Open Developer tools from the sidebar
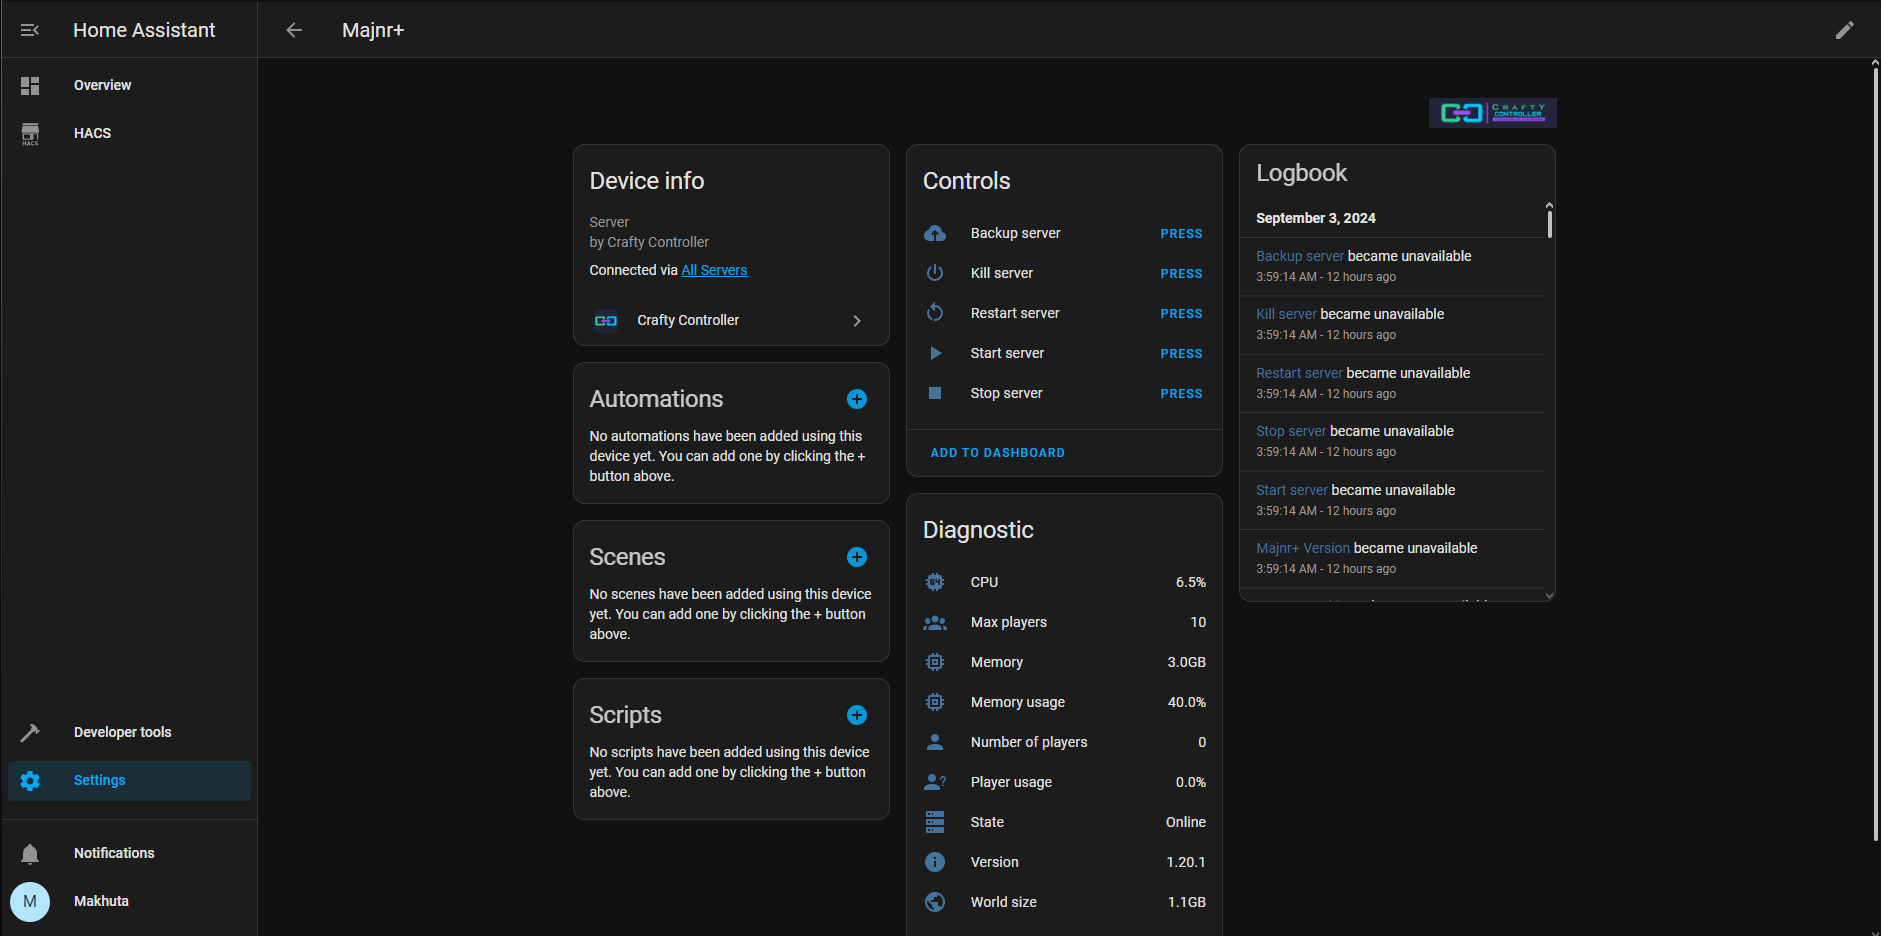The width and height of the screenshot is (1881, 936). (129, 733)
